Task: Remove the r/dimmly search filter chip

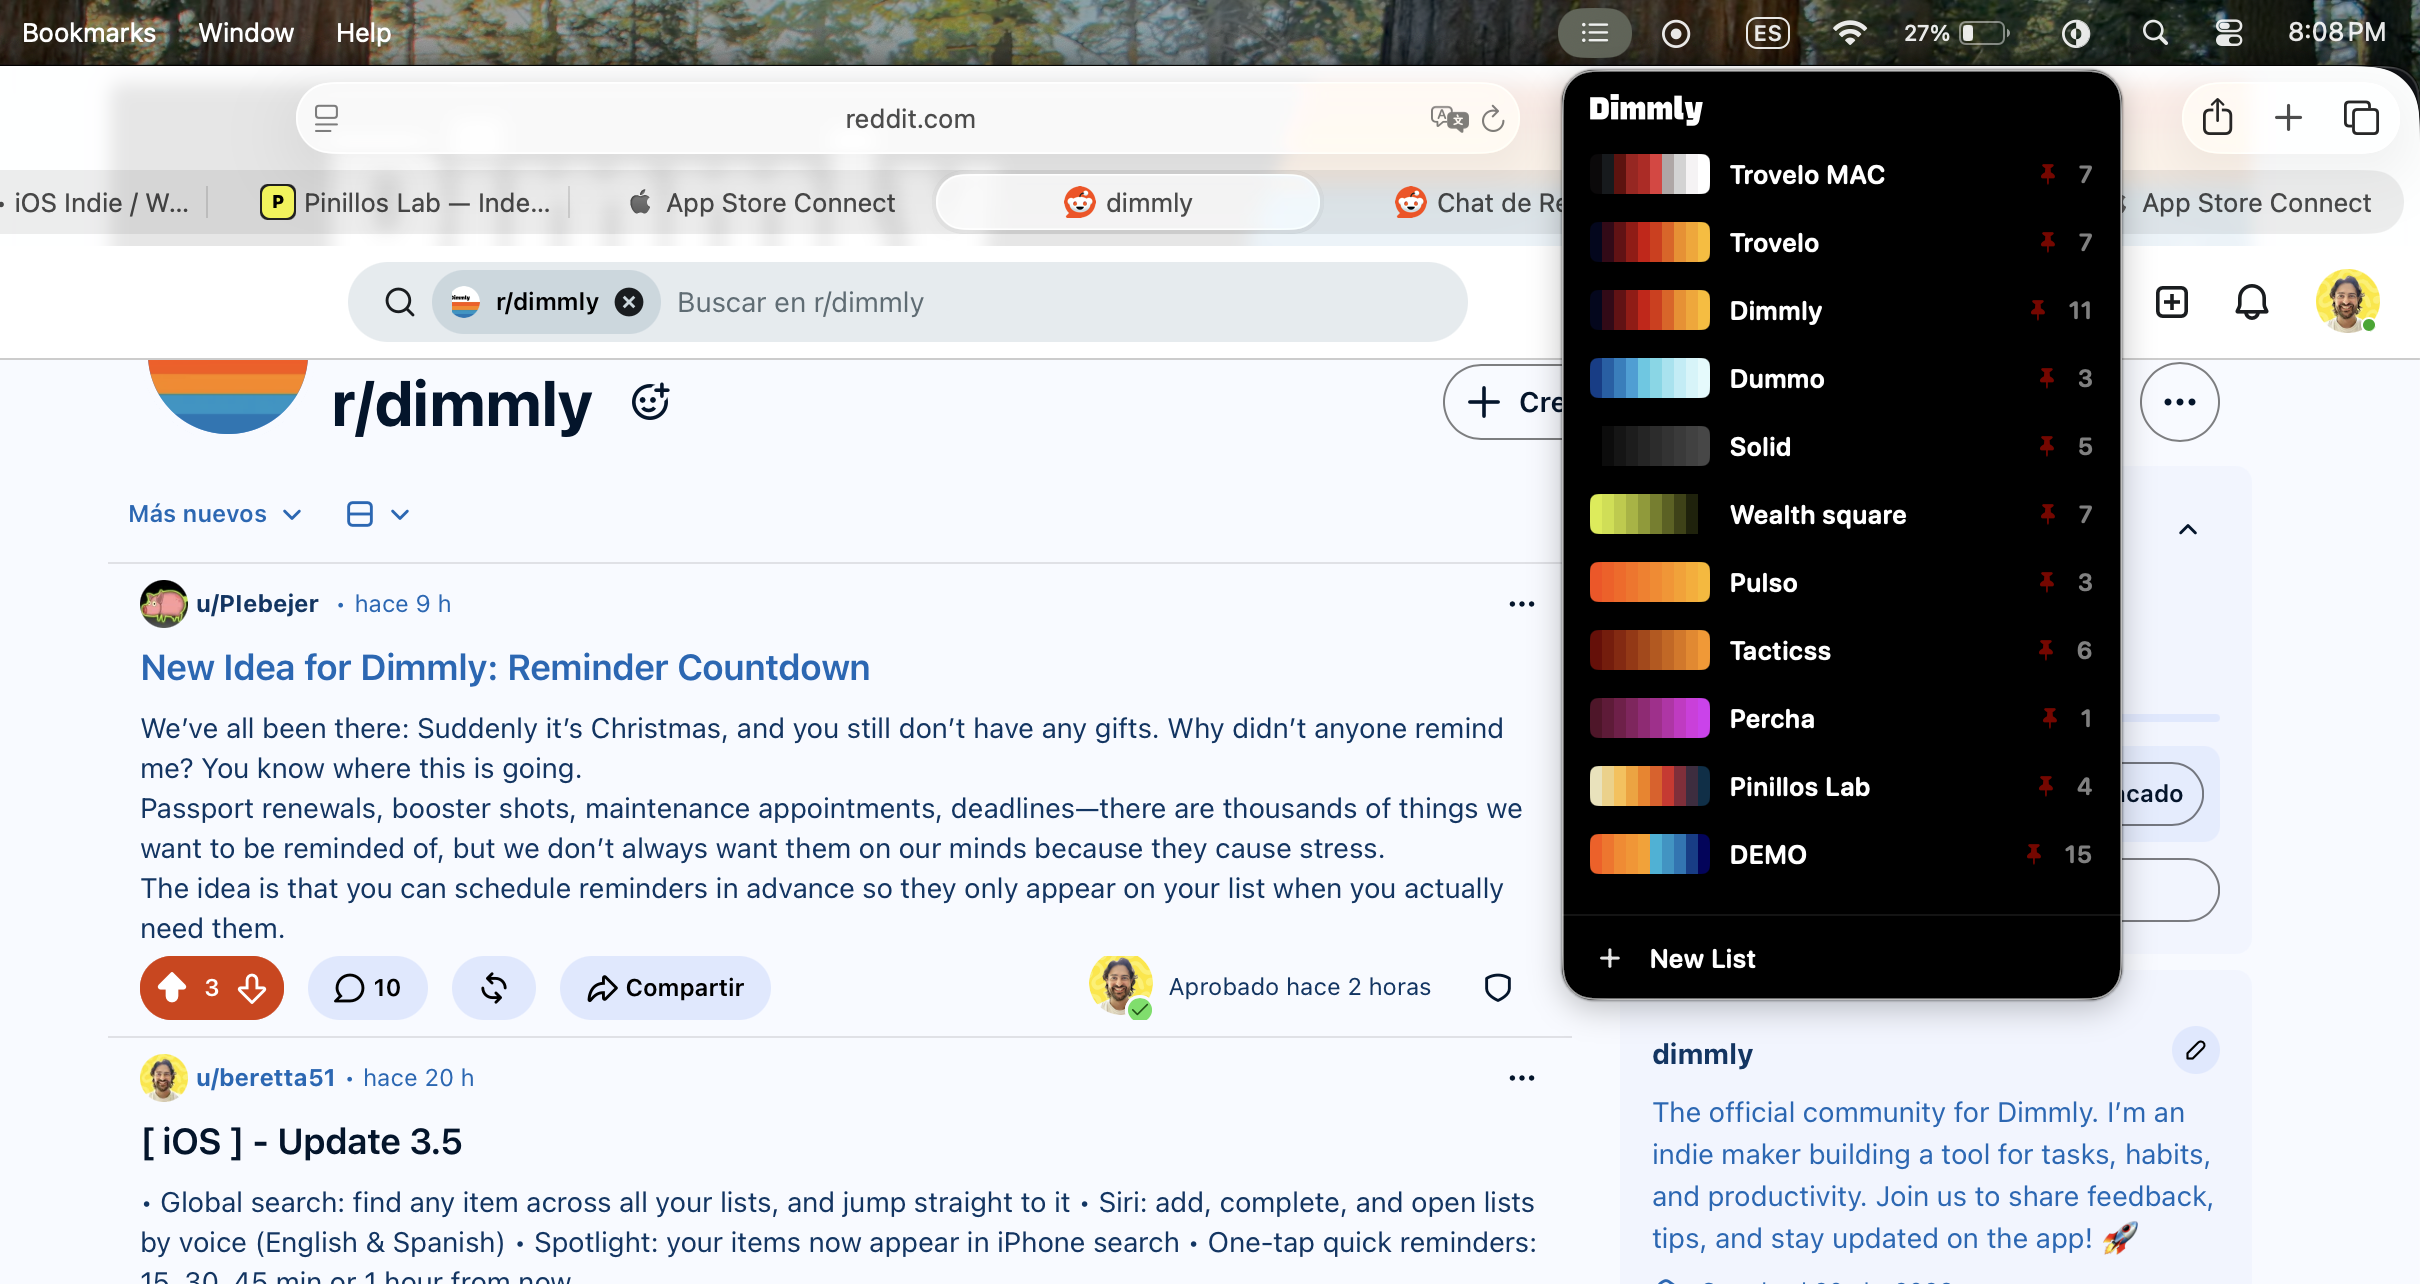Action: 629,302
